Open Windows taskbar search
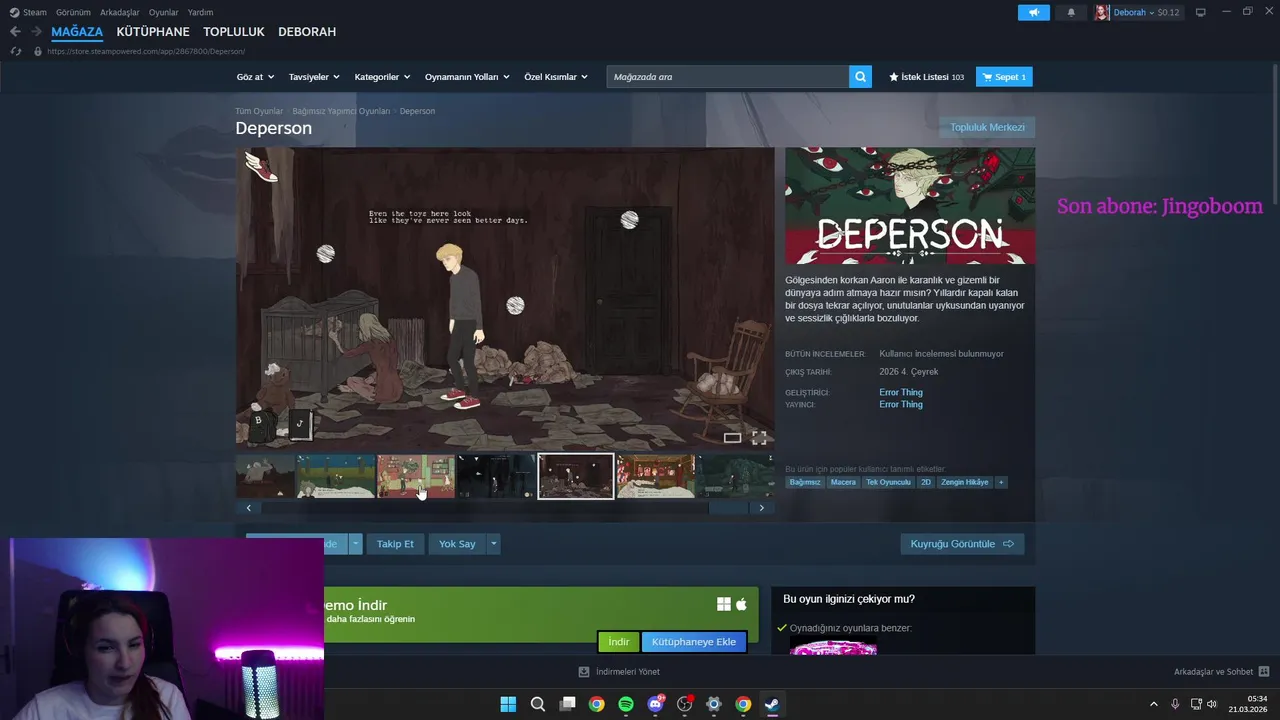Screen dimensions: 1280x720 pyautogui.click(x=538, y=704)
